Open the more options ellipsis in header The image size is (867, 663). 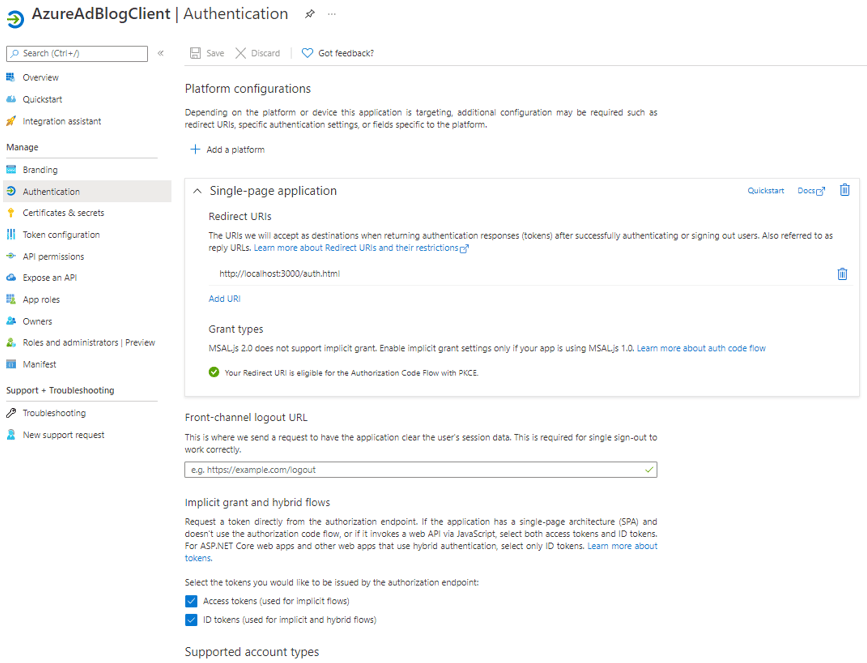pos(332,14)
